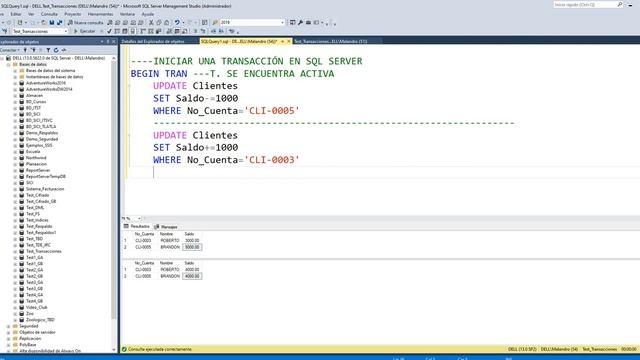The image size is (640, 360).
Task: Expand the AdventureWorks2016 database node
Action: click(x=15, y=83)
